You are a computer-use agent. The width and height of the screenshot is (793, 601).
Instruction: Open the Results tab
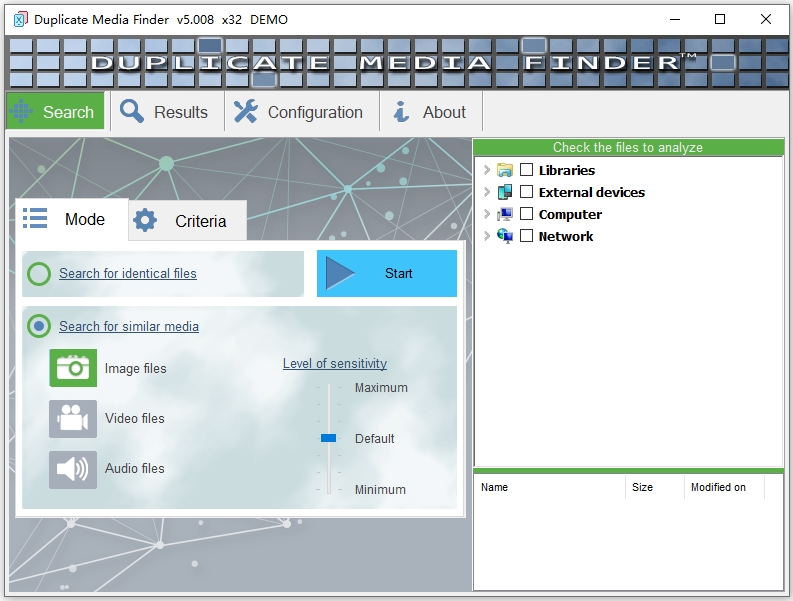coord(167,111)
